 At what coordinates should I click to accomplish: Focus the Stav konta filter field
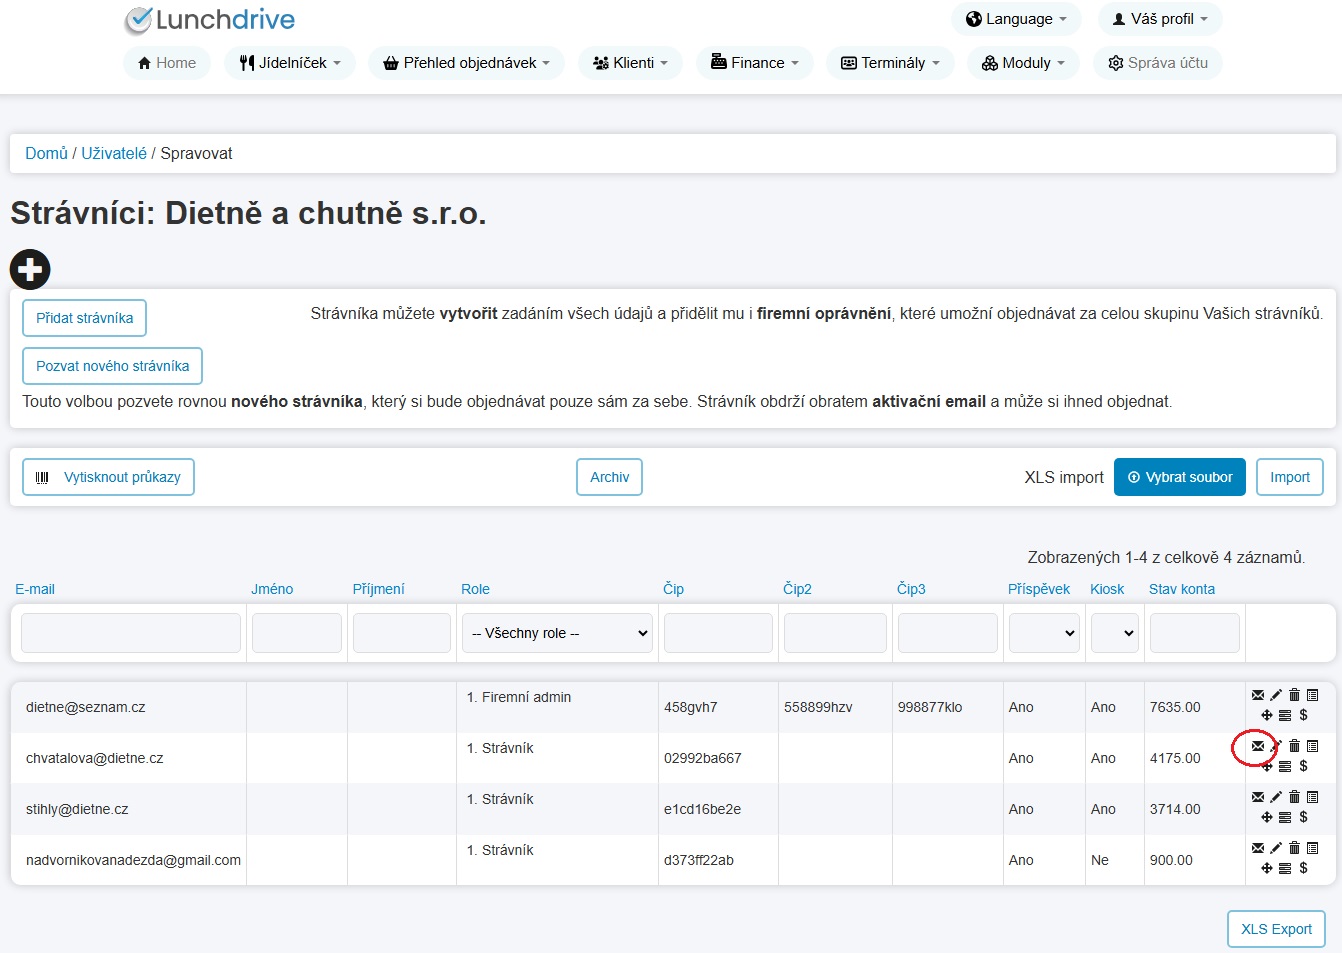[x=1195, y=633]
